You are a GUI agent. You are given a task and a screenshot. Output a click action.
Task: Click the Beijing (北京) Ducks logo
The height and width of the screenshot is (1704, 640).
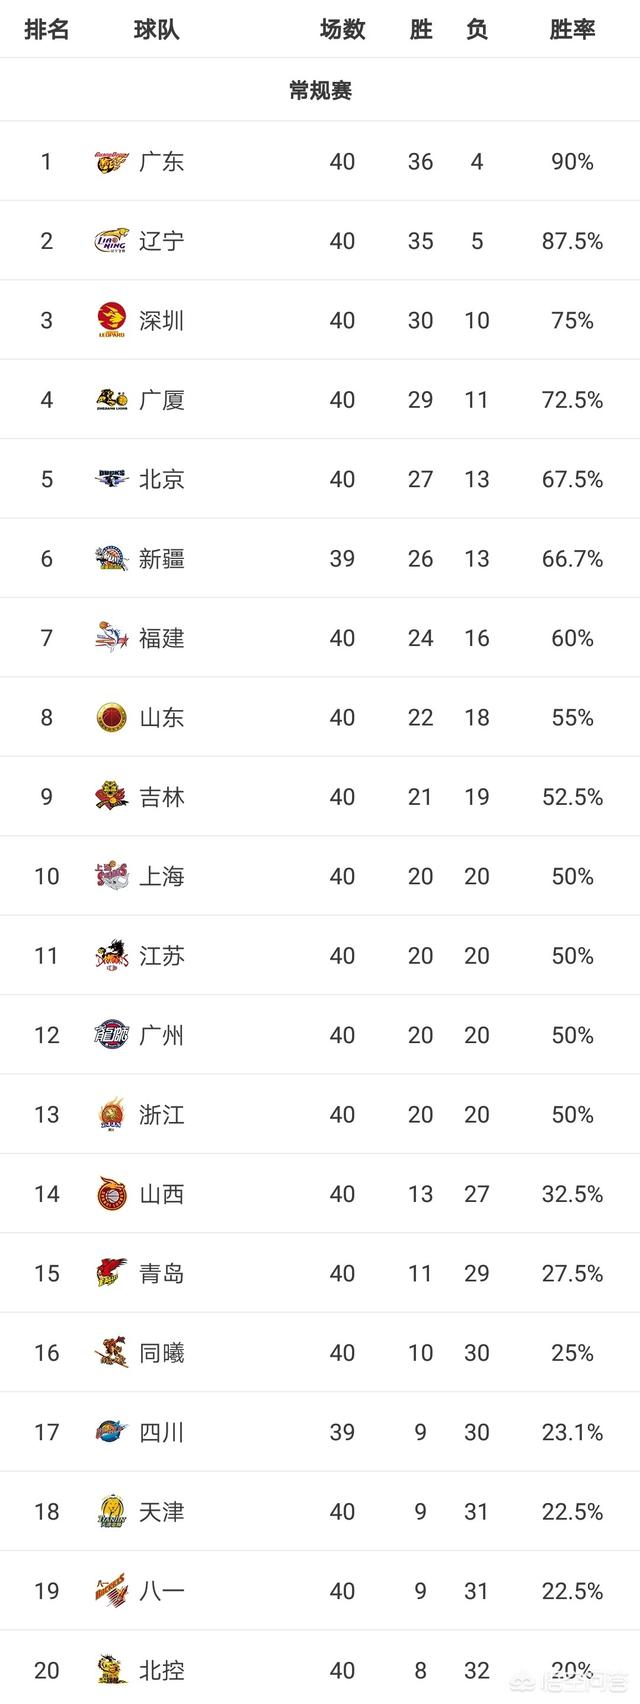point(112,479)
